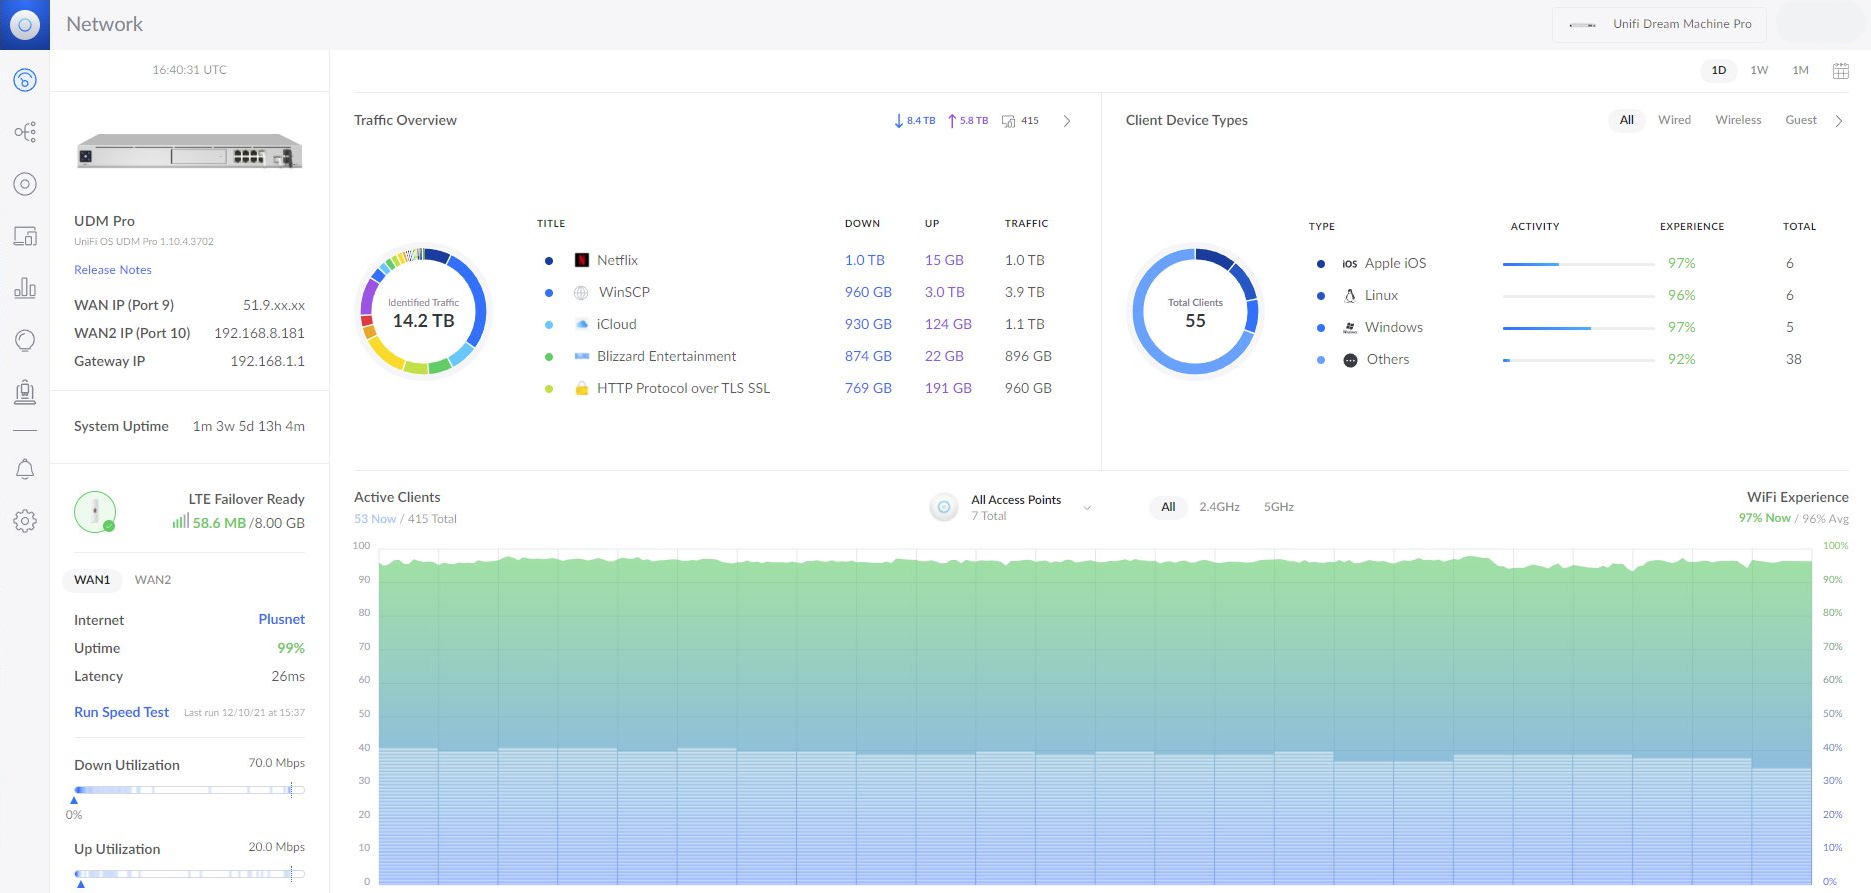Image resolution: width=1871 pixels, height=893 pixels.
Task: Open the Notifications bell icon
Action: [x=25, y=469]
